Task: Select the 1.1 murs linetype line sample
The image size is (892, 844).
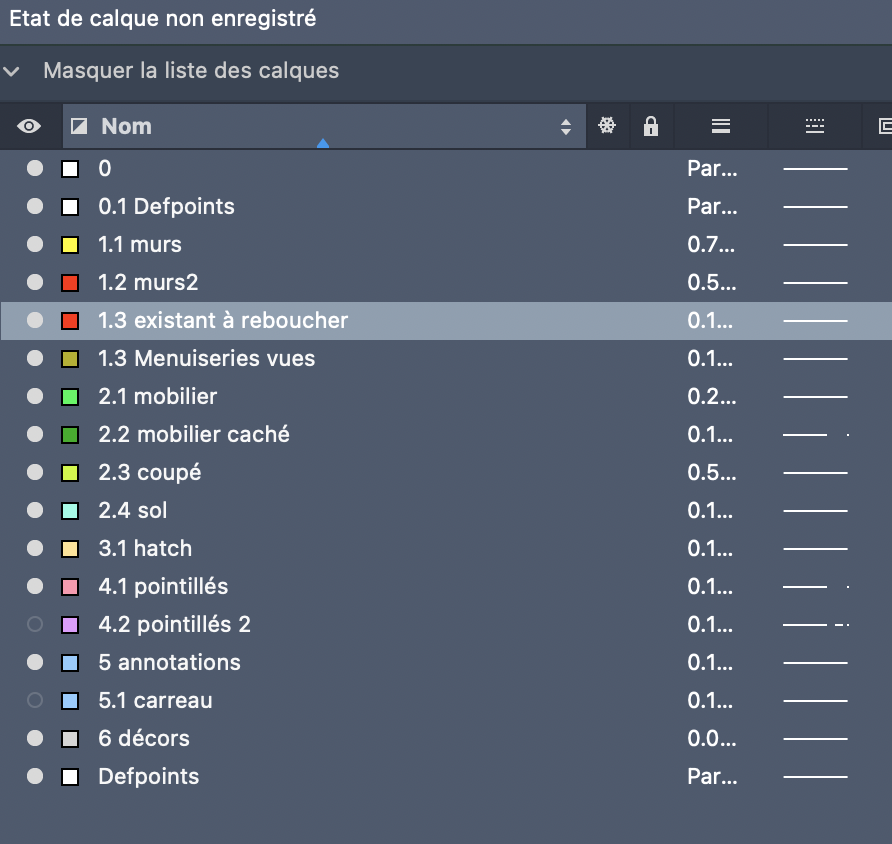Action: coord(815,245)
